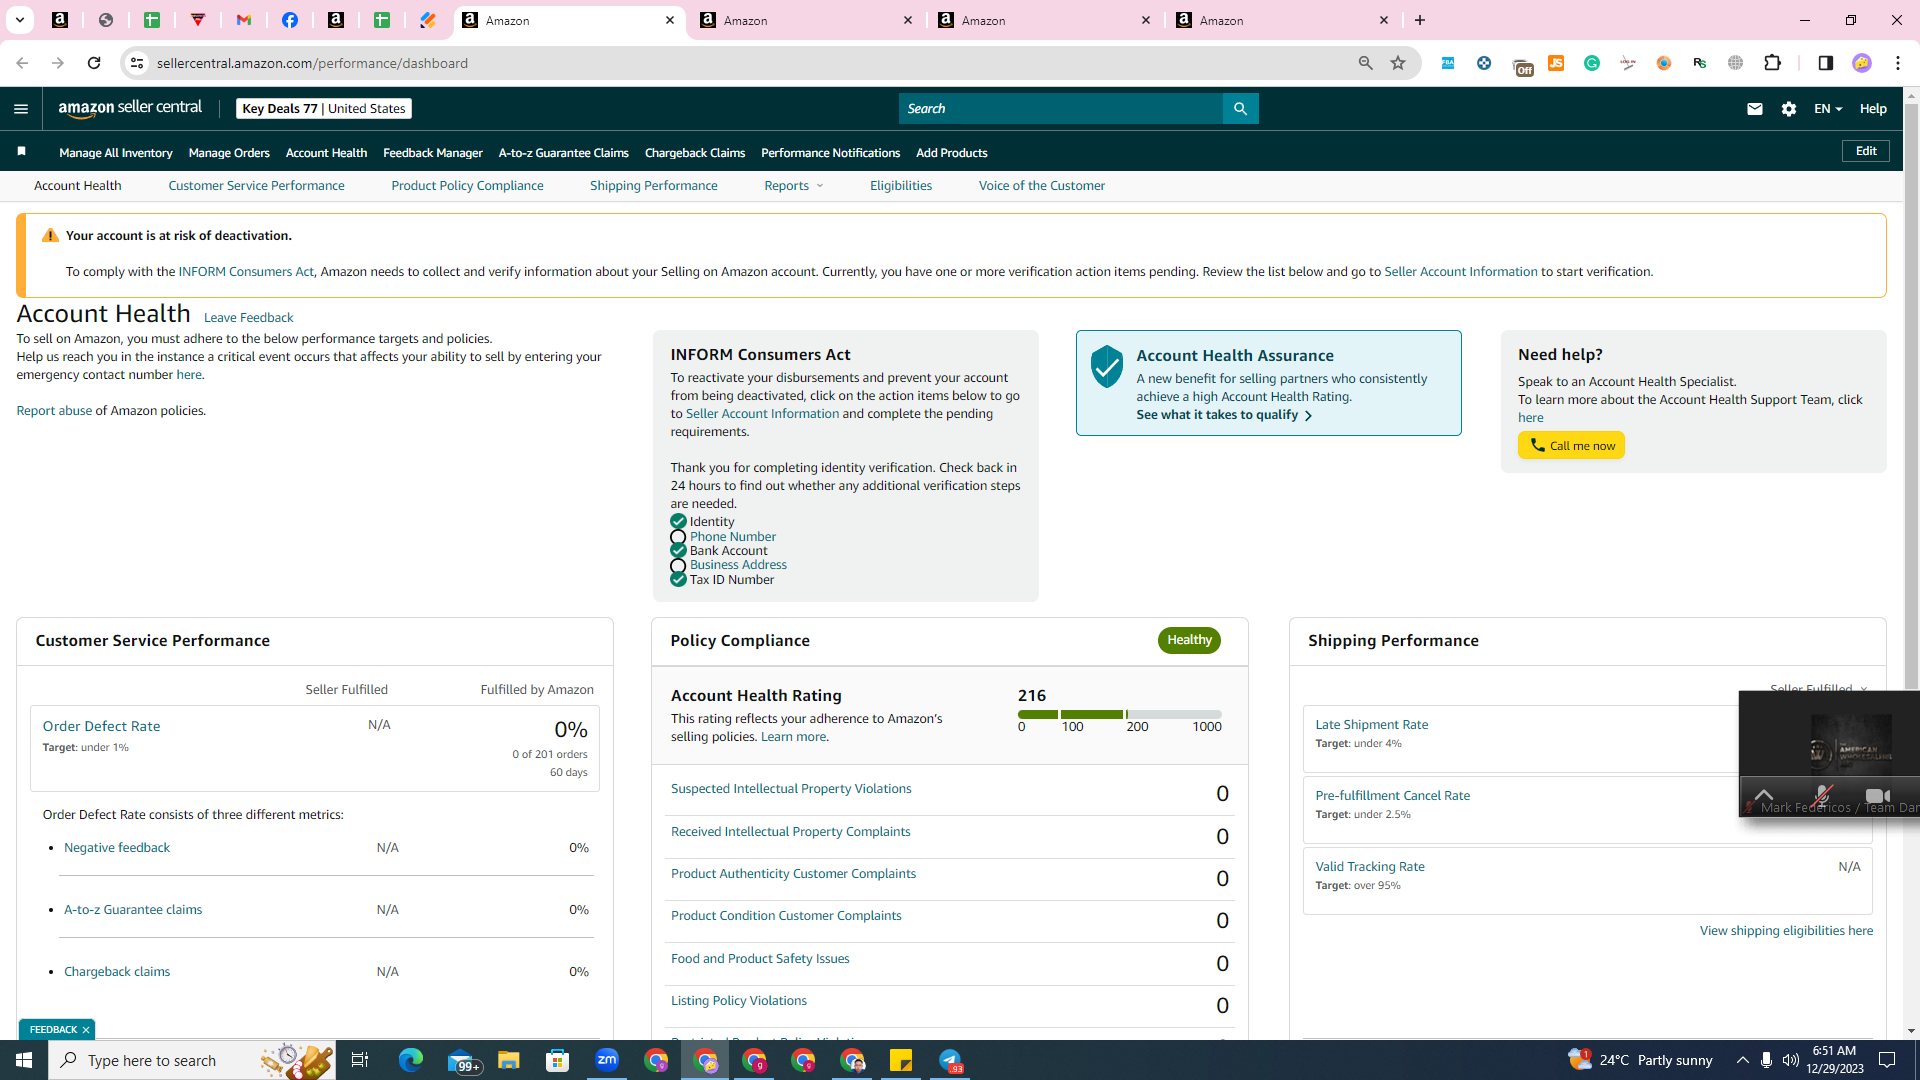The height and width of the screenshot is (1080, 1920).
Task: Click the Grammarly extension icon
Action: point(1592,63)
